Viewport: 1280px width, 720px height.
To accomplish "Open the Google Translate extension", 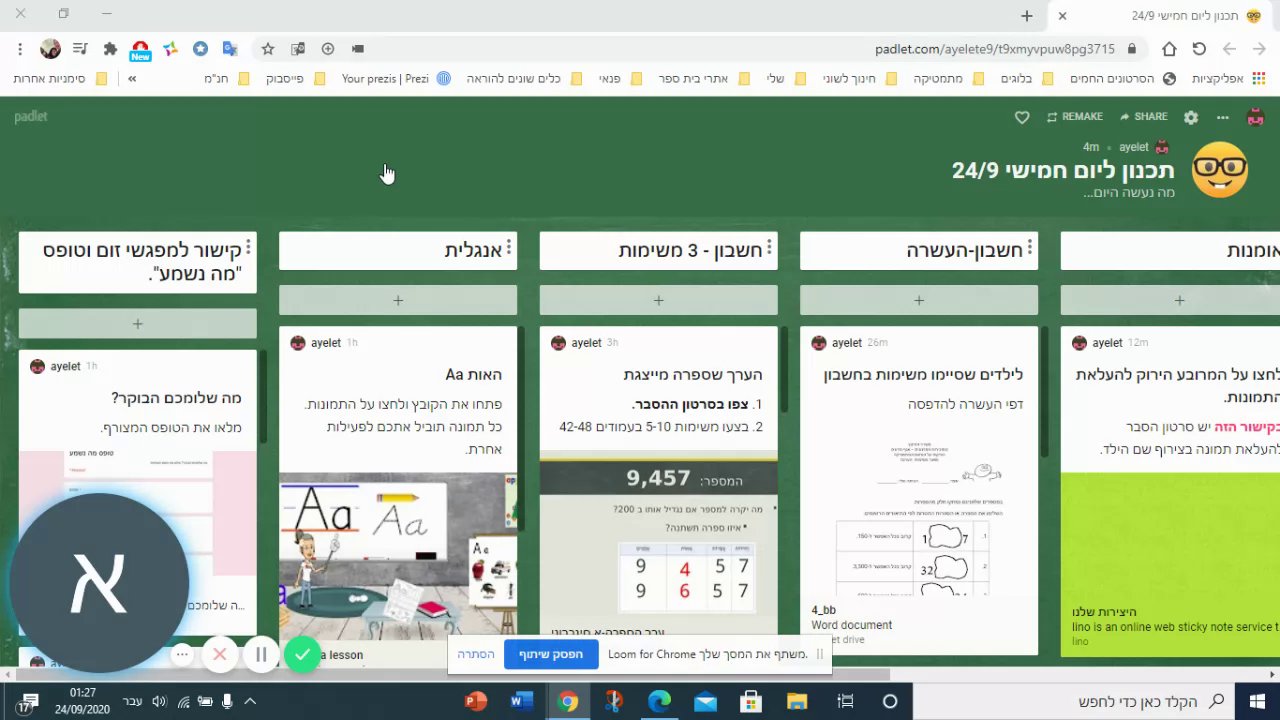I will [x=230, y=48].
